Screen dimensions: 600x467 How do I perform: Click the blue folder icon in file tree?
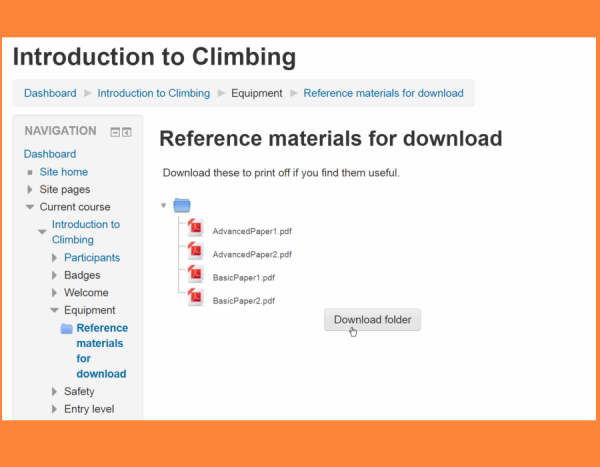(x=181, y=206)
